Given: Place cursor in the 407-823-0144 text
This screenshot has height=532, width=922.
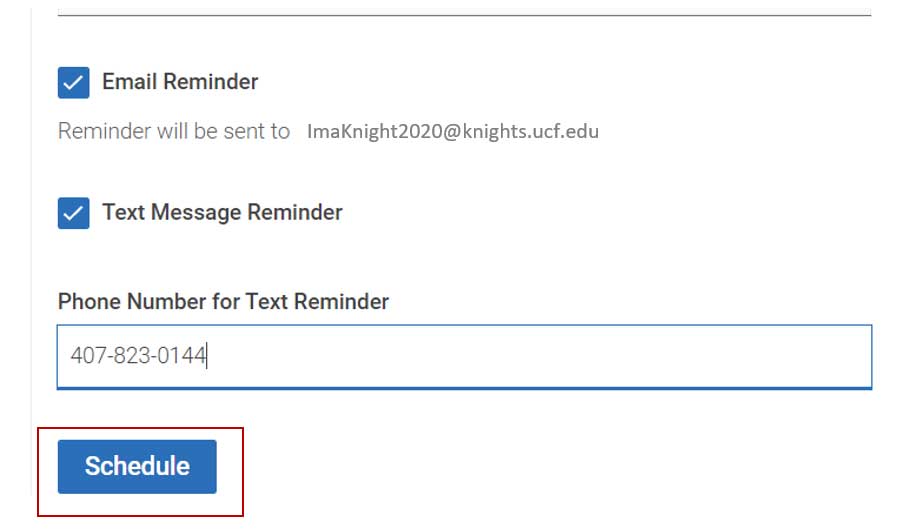Looking at the screenshot, I should click(138, 356).
